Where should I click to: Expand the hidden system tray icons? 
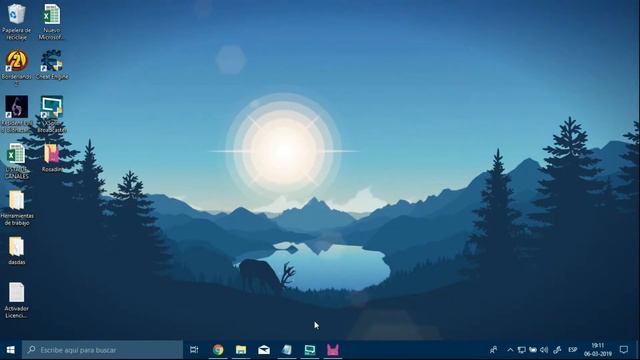point(510,350)
